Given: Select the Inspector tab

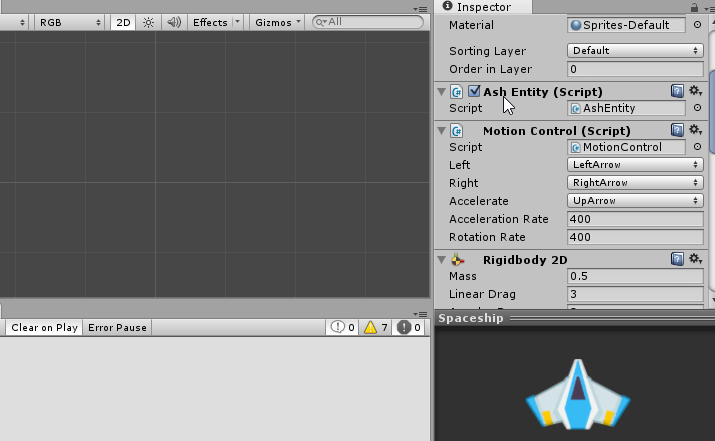Looking at the screenshot, I should [476, 7].
